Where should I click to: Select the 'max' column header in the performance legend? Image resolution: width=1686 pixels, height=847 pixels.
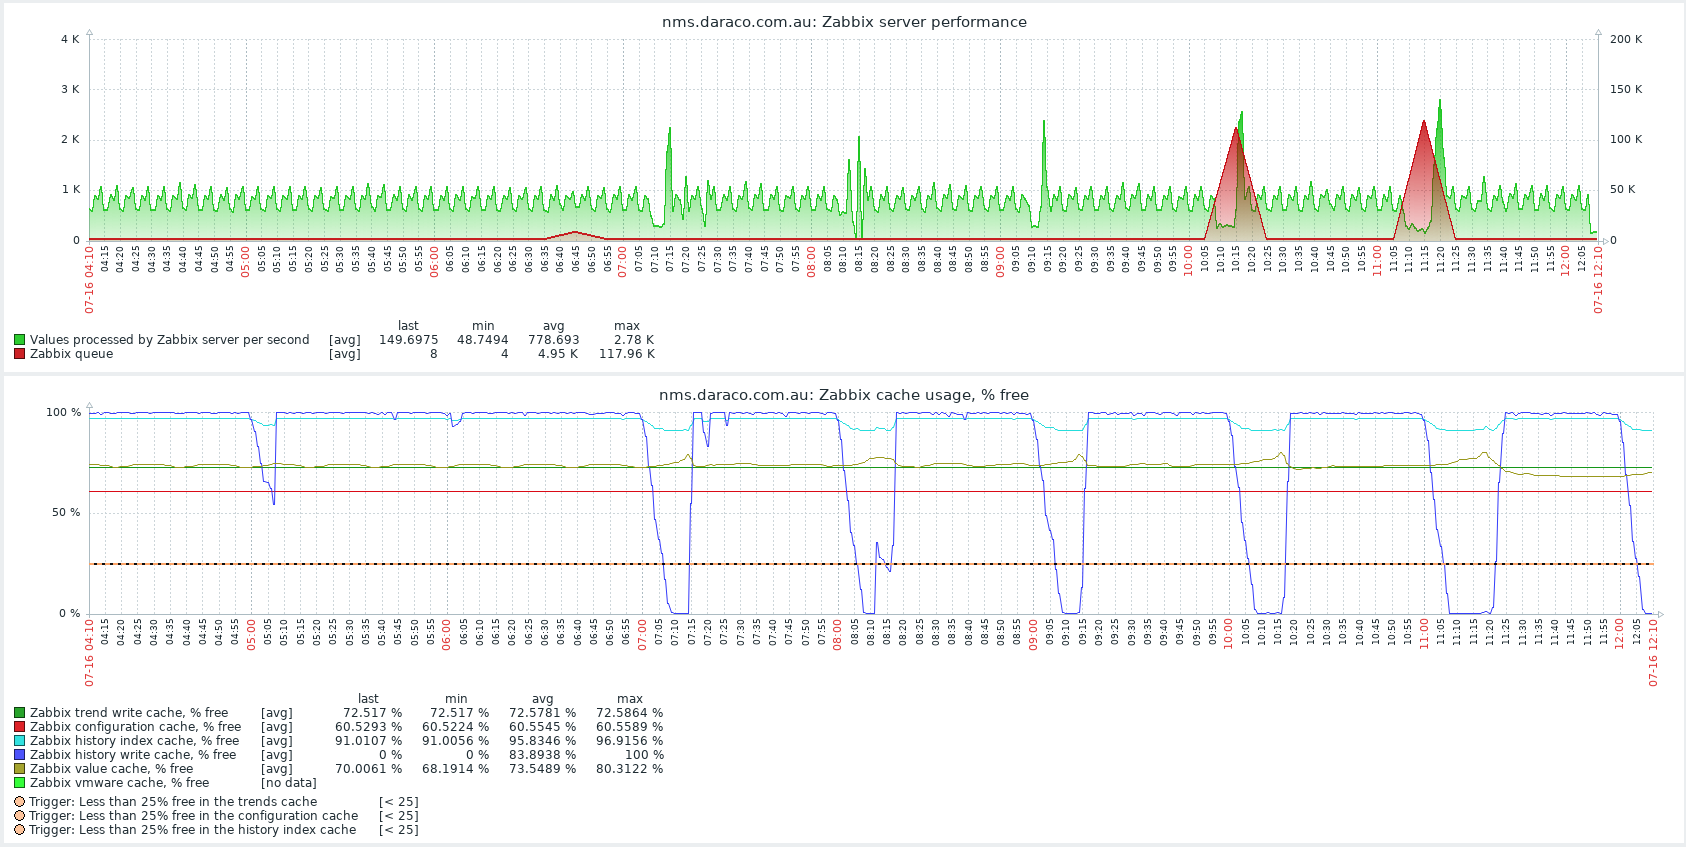(627, 326)
